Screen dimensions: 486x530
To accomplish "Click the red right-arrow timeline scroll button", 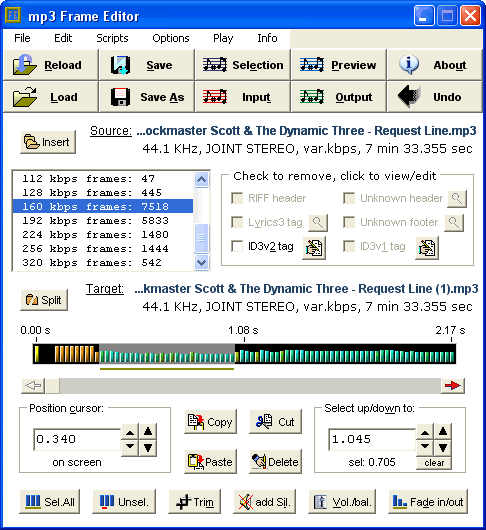I will (x=453, y=386).
